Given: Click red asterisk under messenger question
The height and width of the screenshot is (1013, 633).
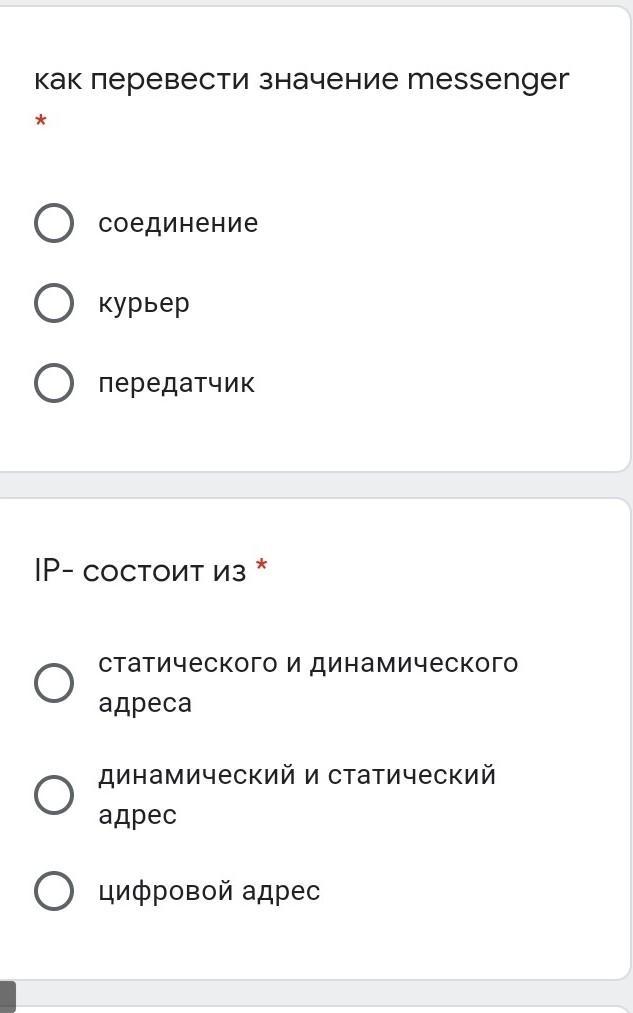Looking at the screenshot, I should click(x=41, y=122).
